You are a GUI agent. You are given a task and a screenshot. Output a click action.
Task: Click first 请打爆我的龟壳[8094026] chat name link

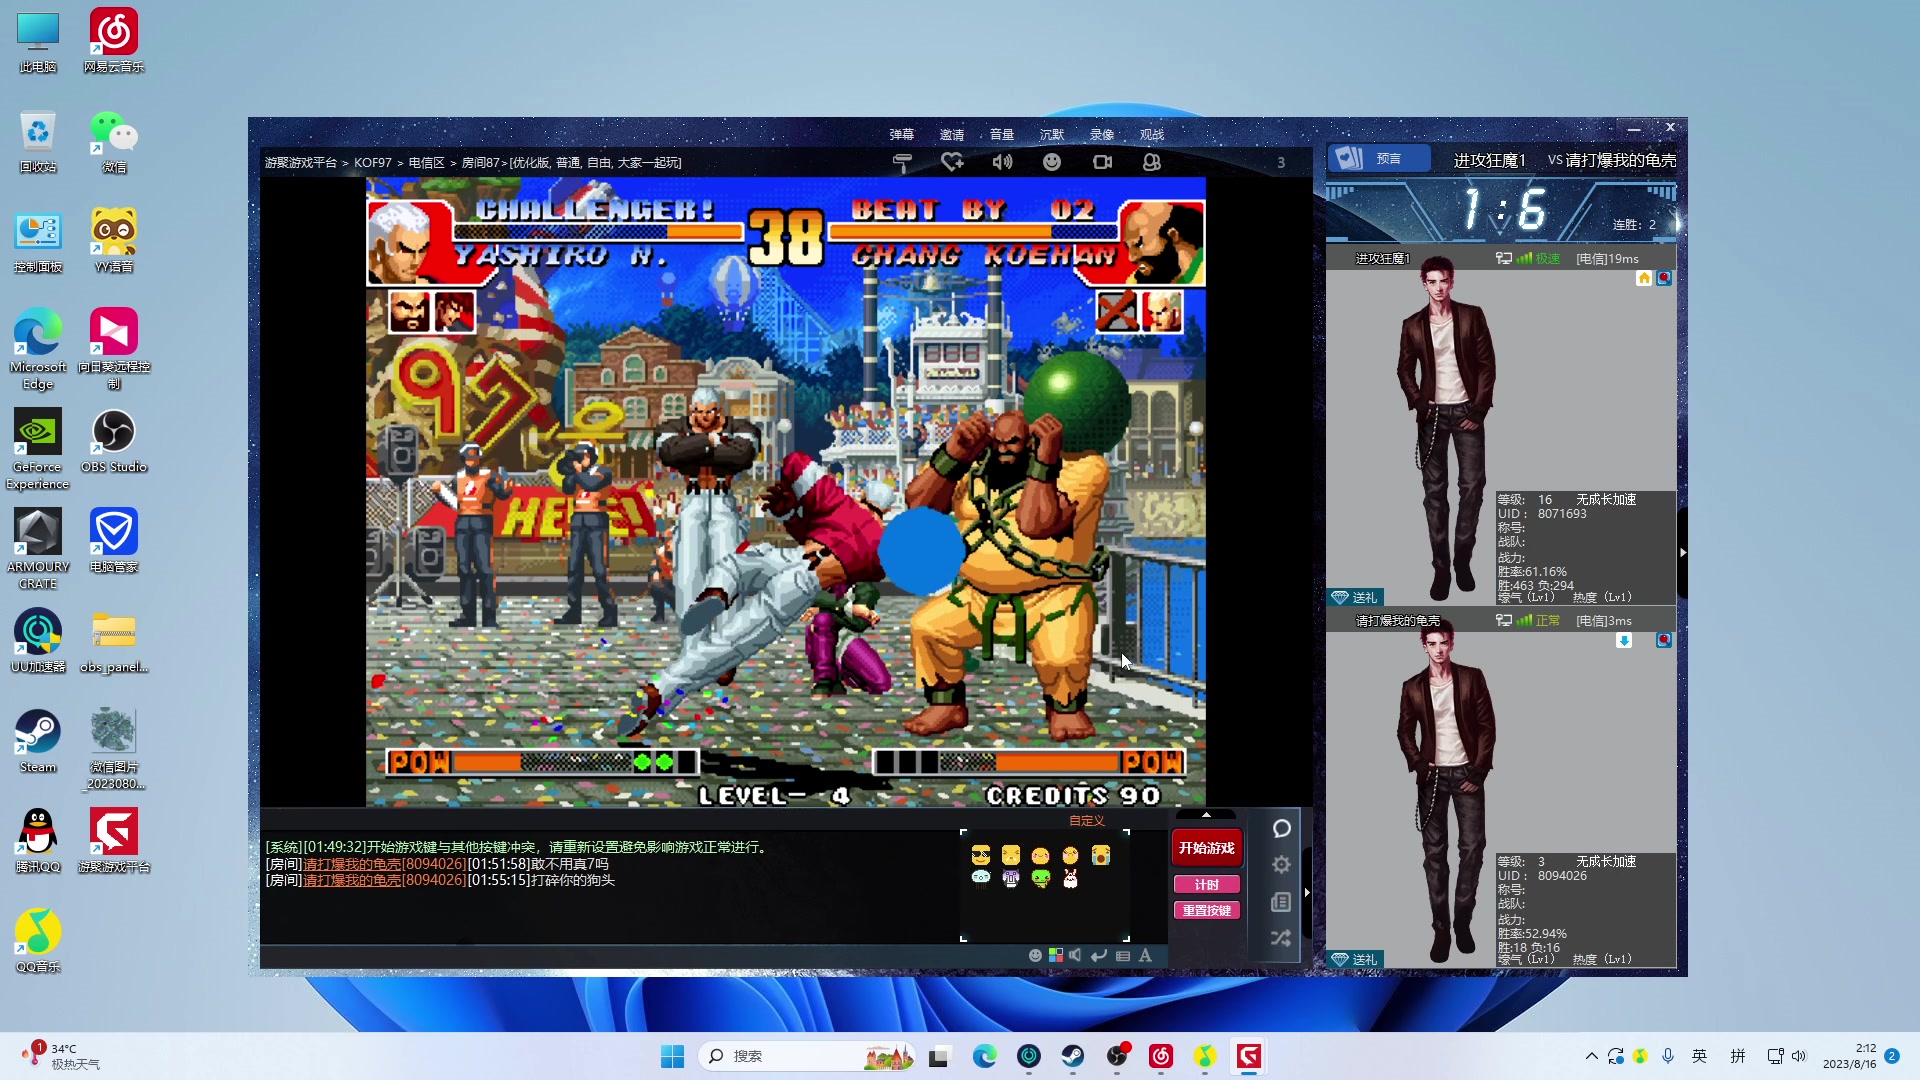point(385,864)
